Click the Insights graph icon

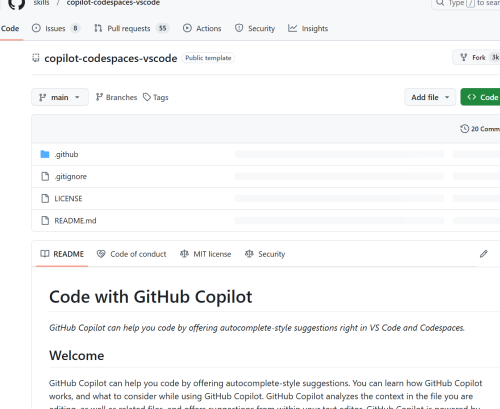(292, 28)
